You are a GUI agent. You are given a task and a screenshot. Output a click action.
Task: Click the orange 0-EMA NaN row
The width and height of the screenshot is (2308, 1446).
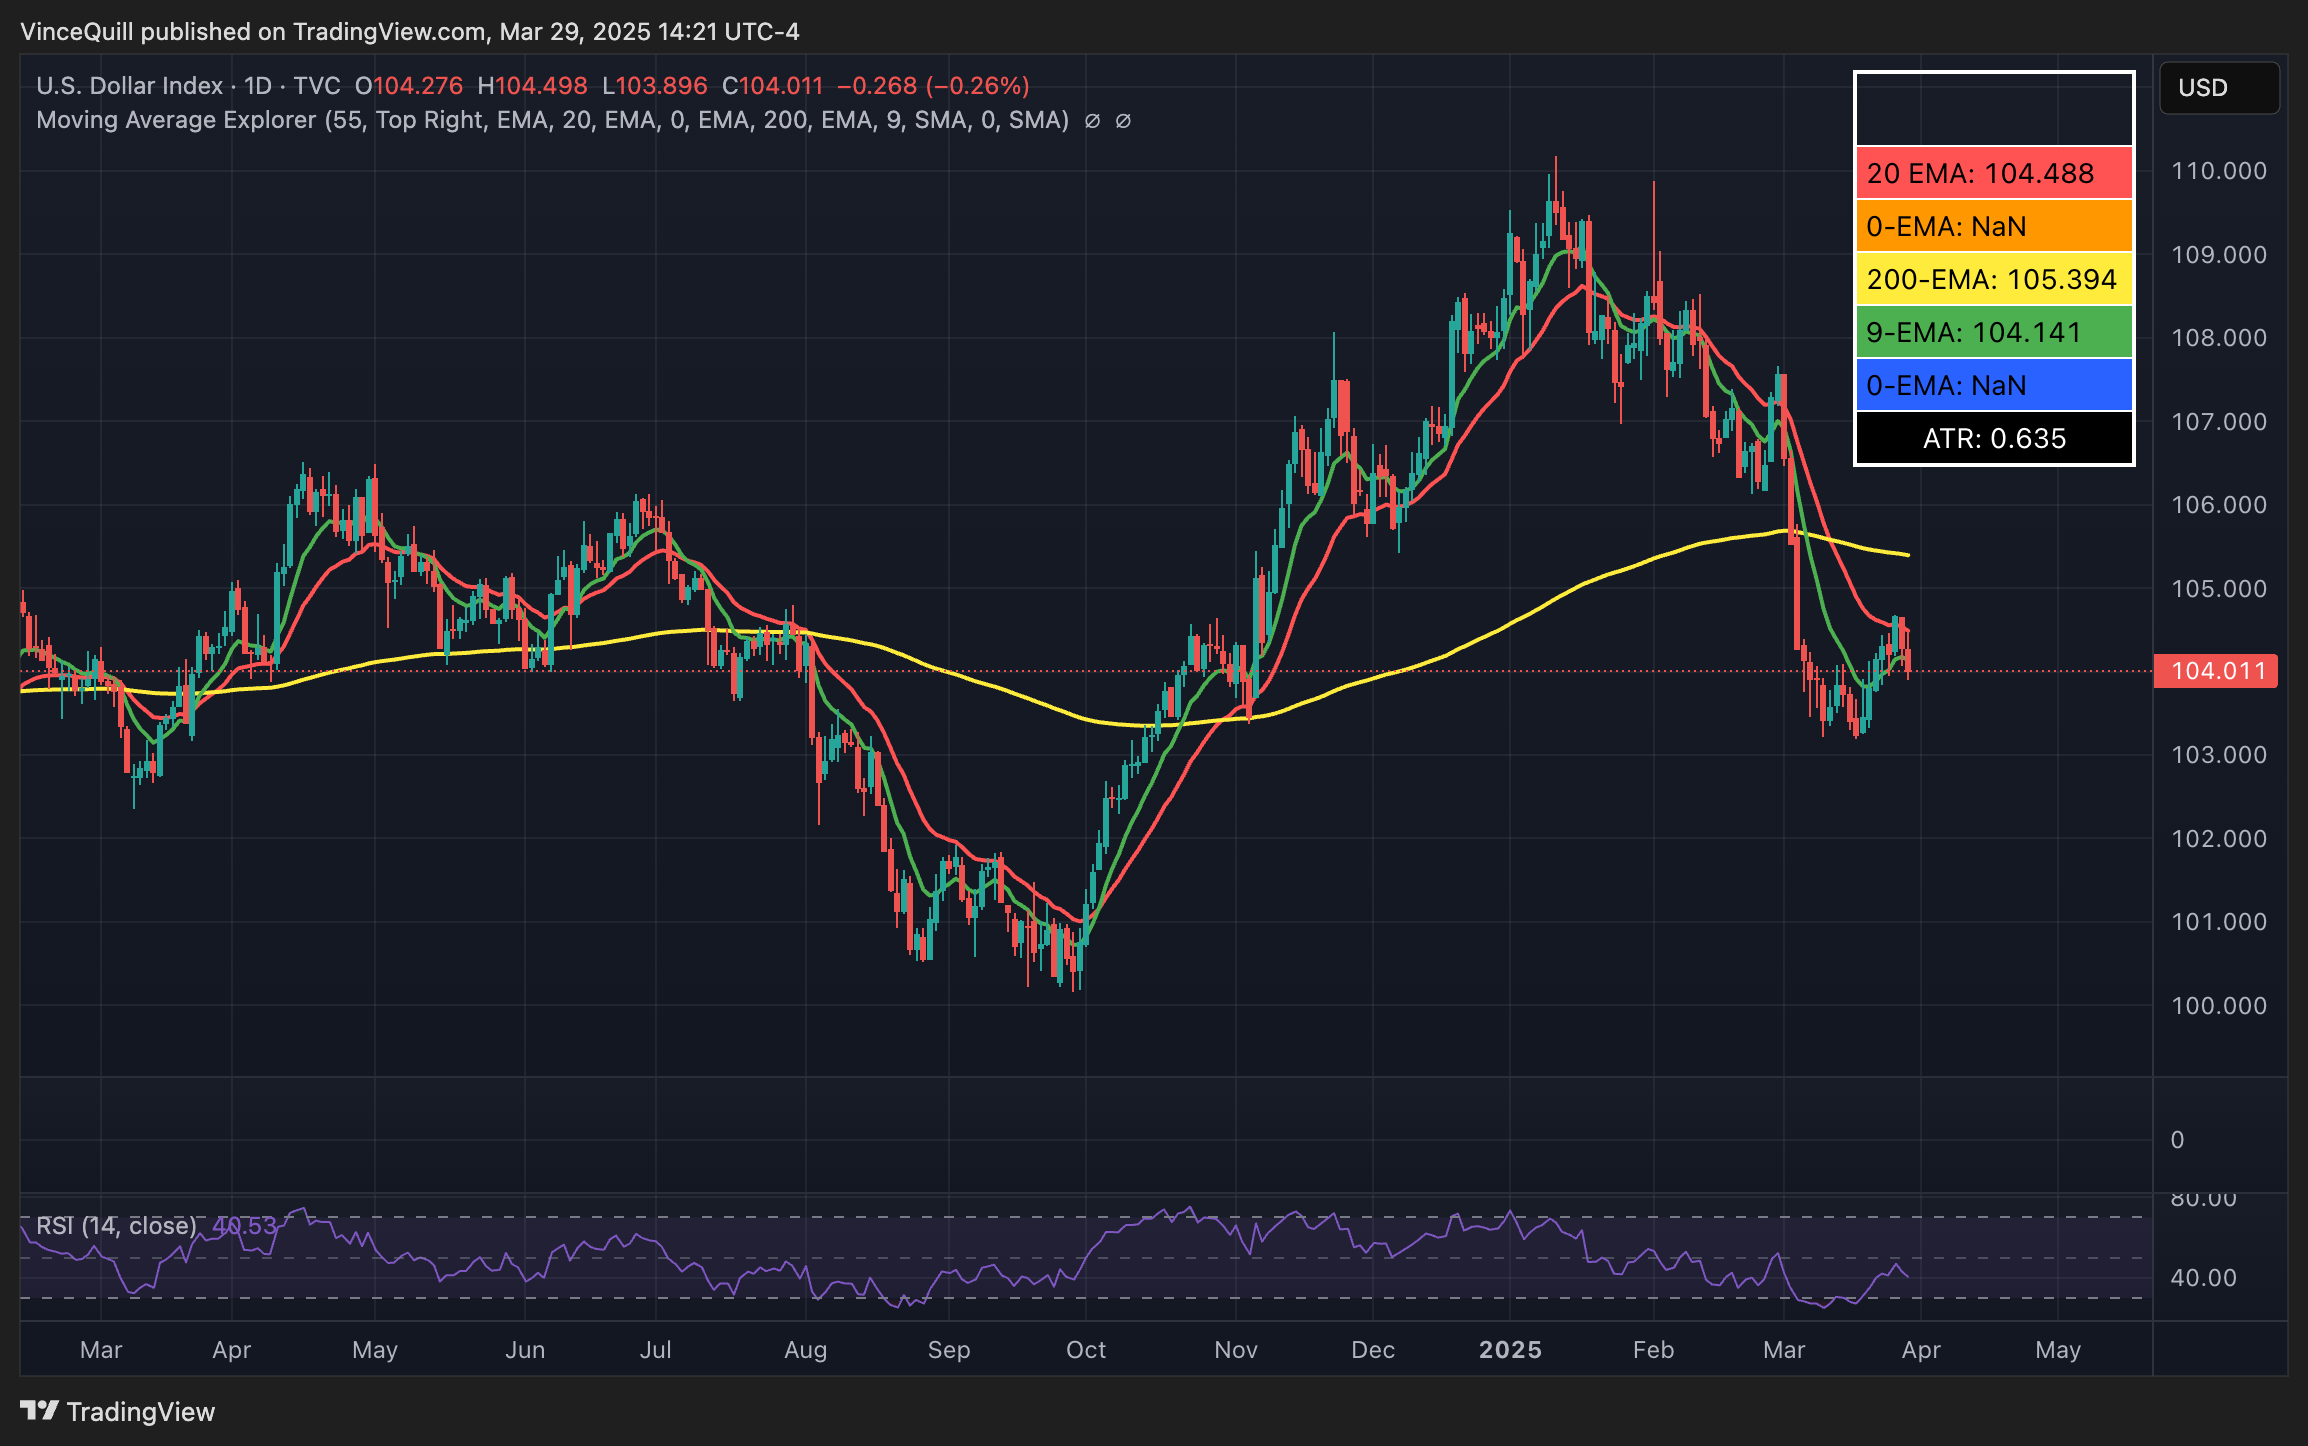[1993, 226]
